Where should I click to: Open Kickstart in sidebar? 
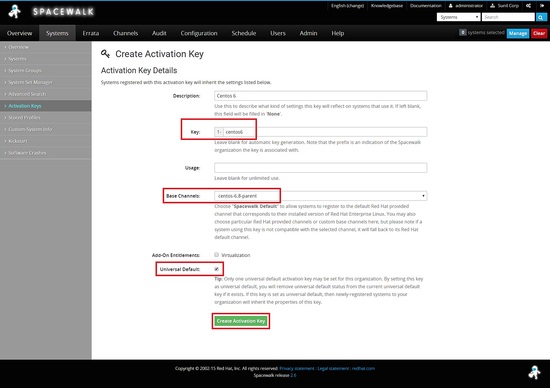pos(46,141)
